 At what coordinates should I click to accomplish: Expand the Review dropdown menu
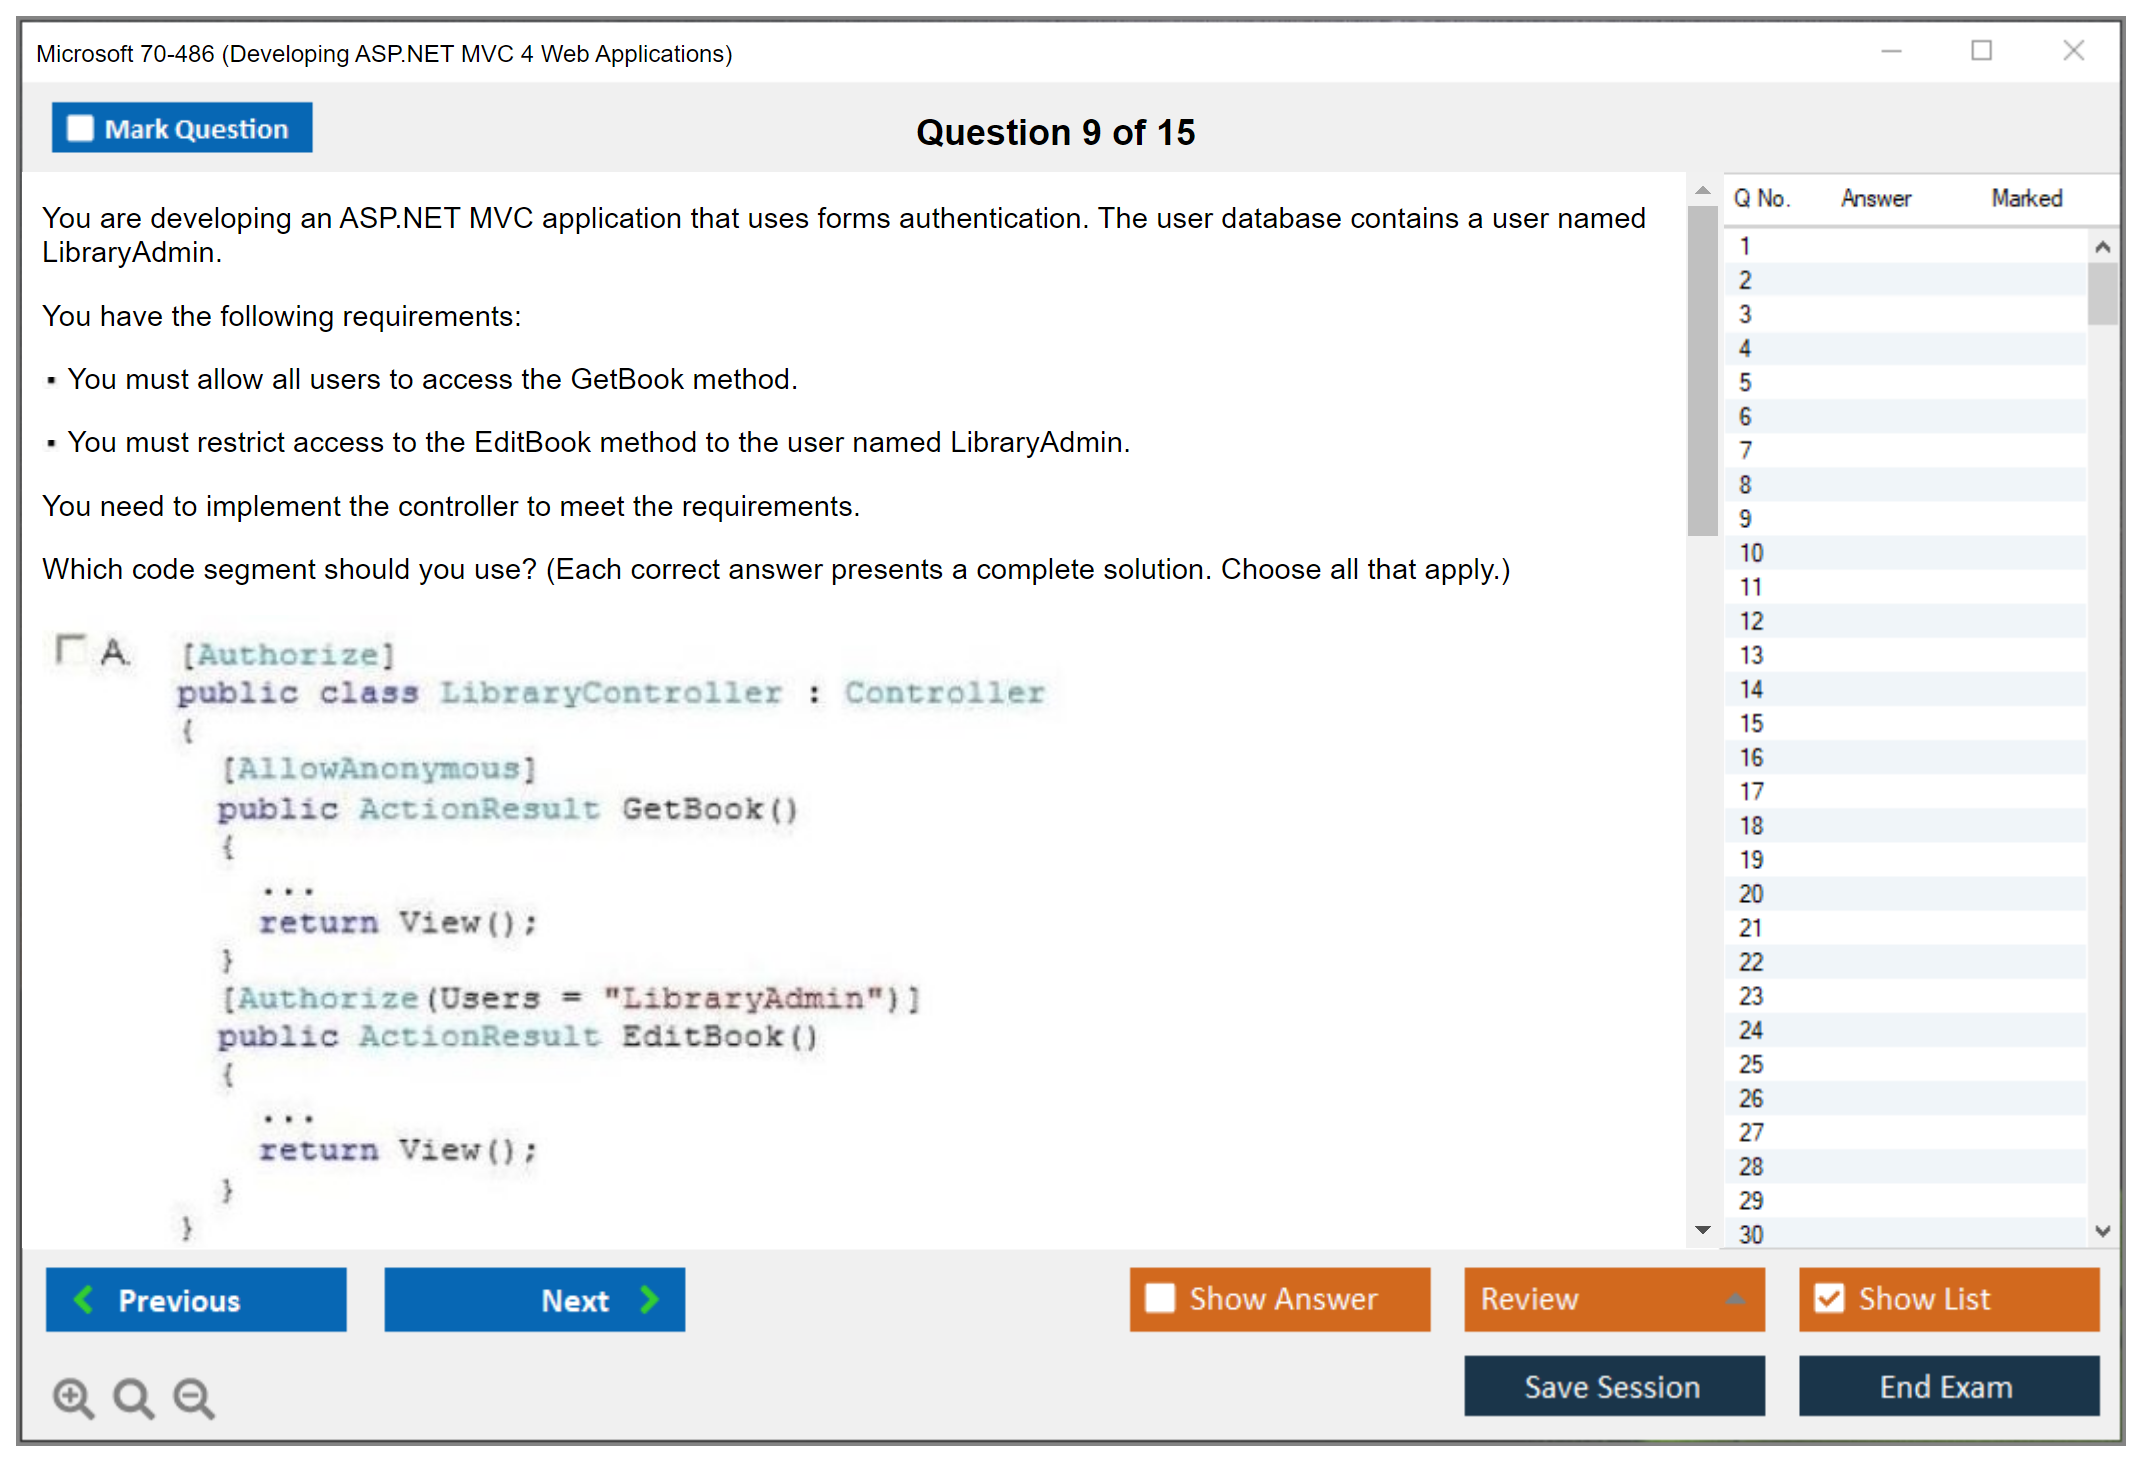(x=1735, y=1299)
